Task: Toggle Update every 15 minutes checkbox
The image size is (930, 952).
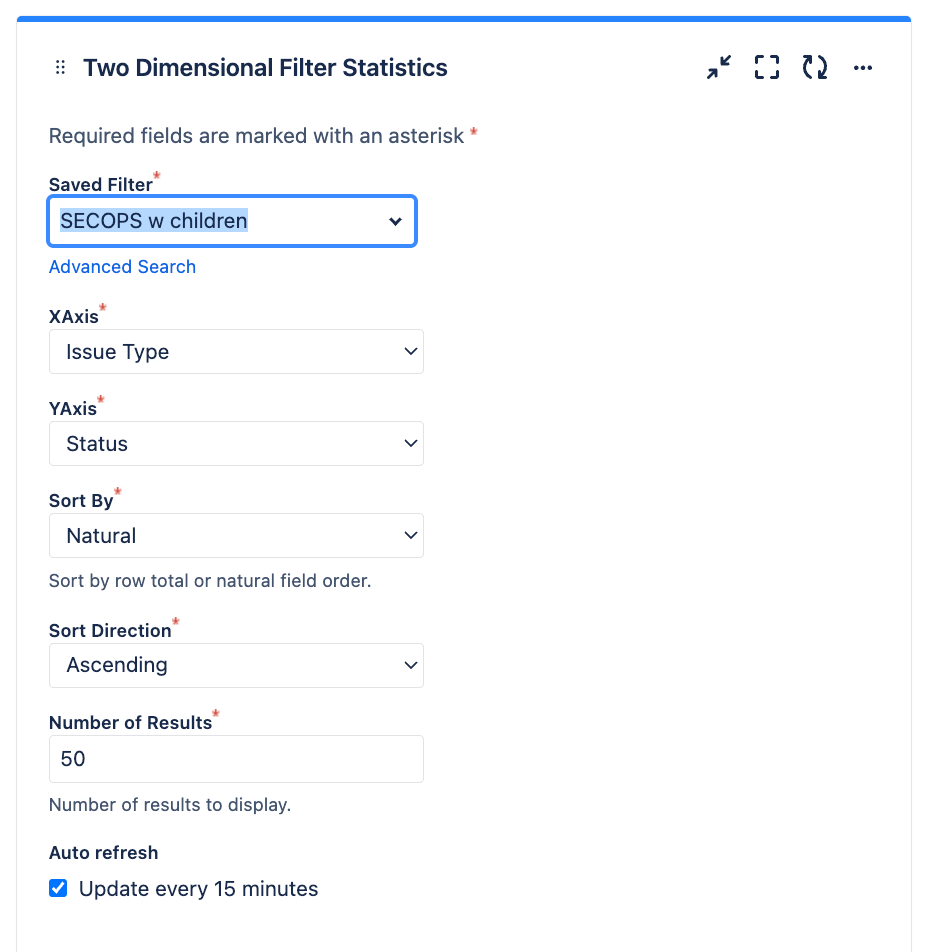Action: point(58,888)
